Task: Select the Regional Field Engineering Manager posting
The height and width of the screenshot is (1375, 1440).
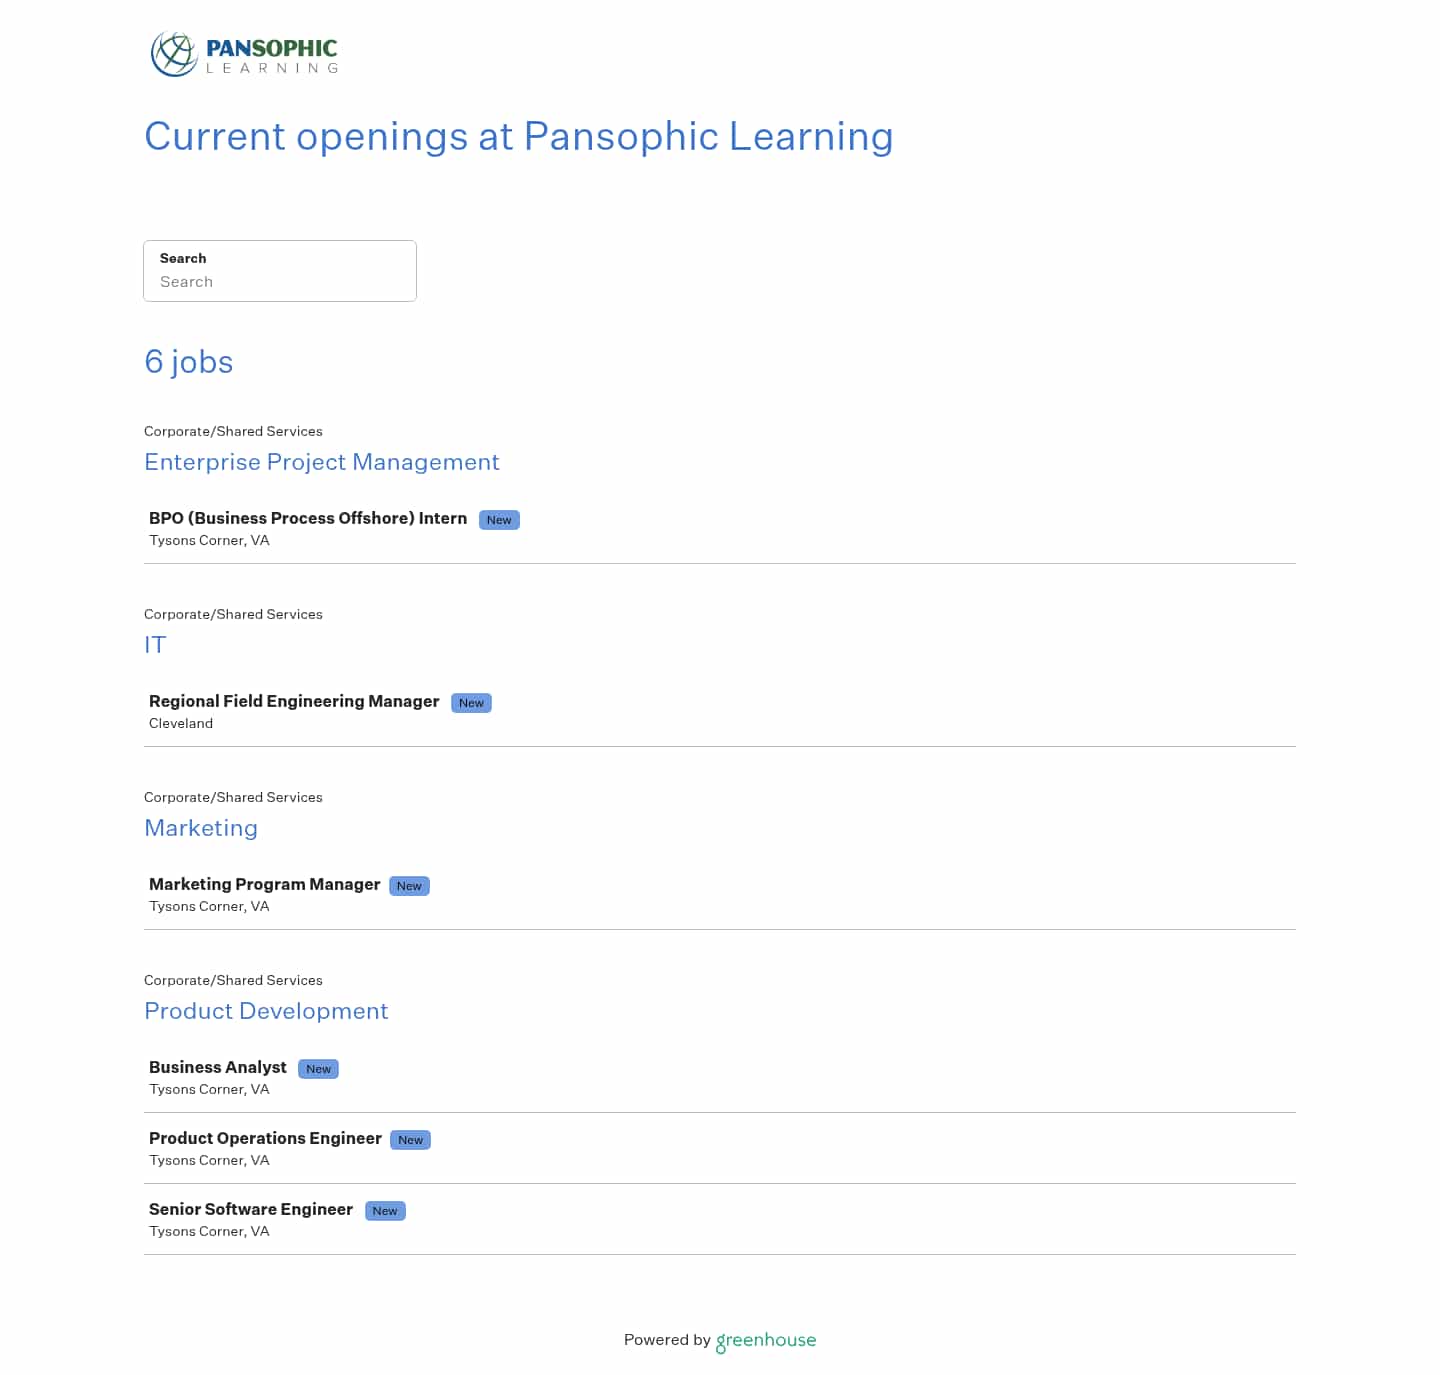Action: (x=293, y=701)
